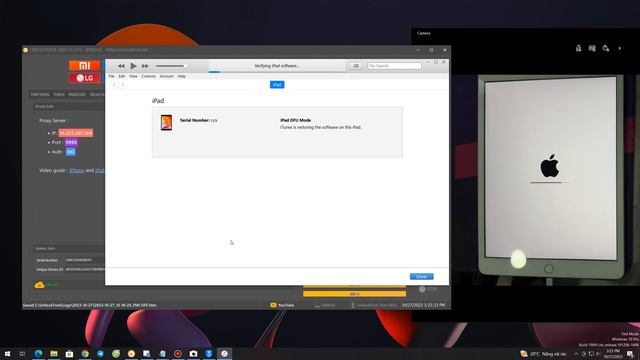Open the iTunes Help menu
Viewport: 640px width, 360px height.
(x=182, y=76)
